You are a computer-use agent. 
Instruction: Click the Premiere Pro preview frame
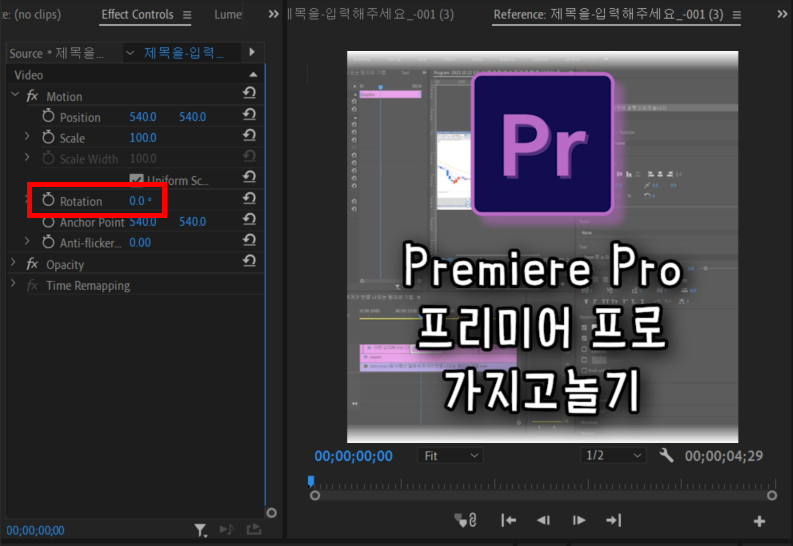point(542,247)
